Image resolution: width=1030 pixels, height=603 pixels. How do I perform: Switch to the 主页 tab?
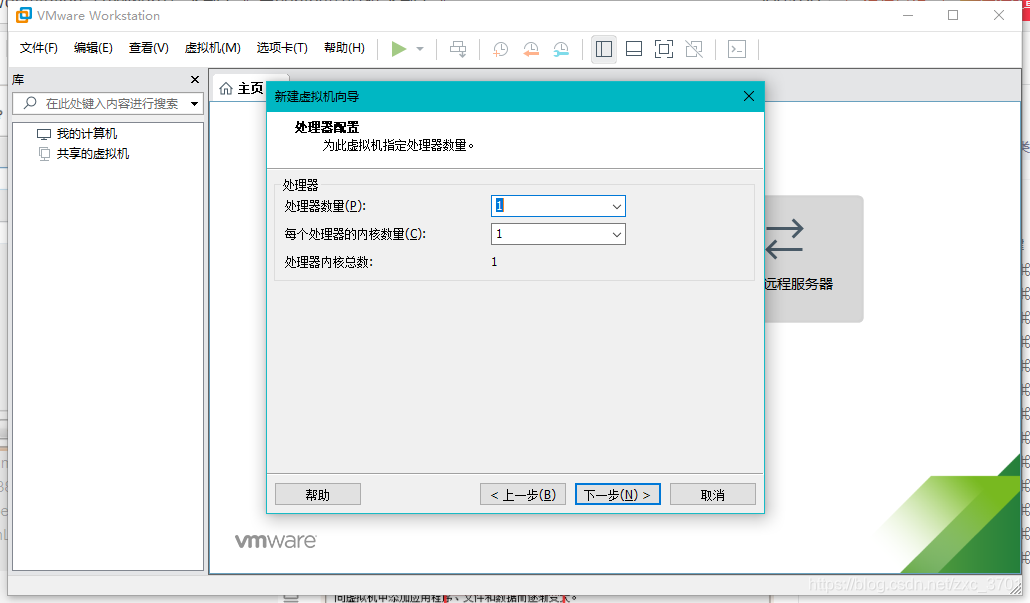pos(240,88)
